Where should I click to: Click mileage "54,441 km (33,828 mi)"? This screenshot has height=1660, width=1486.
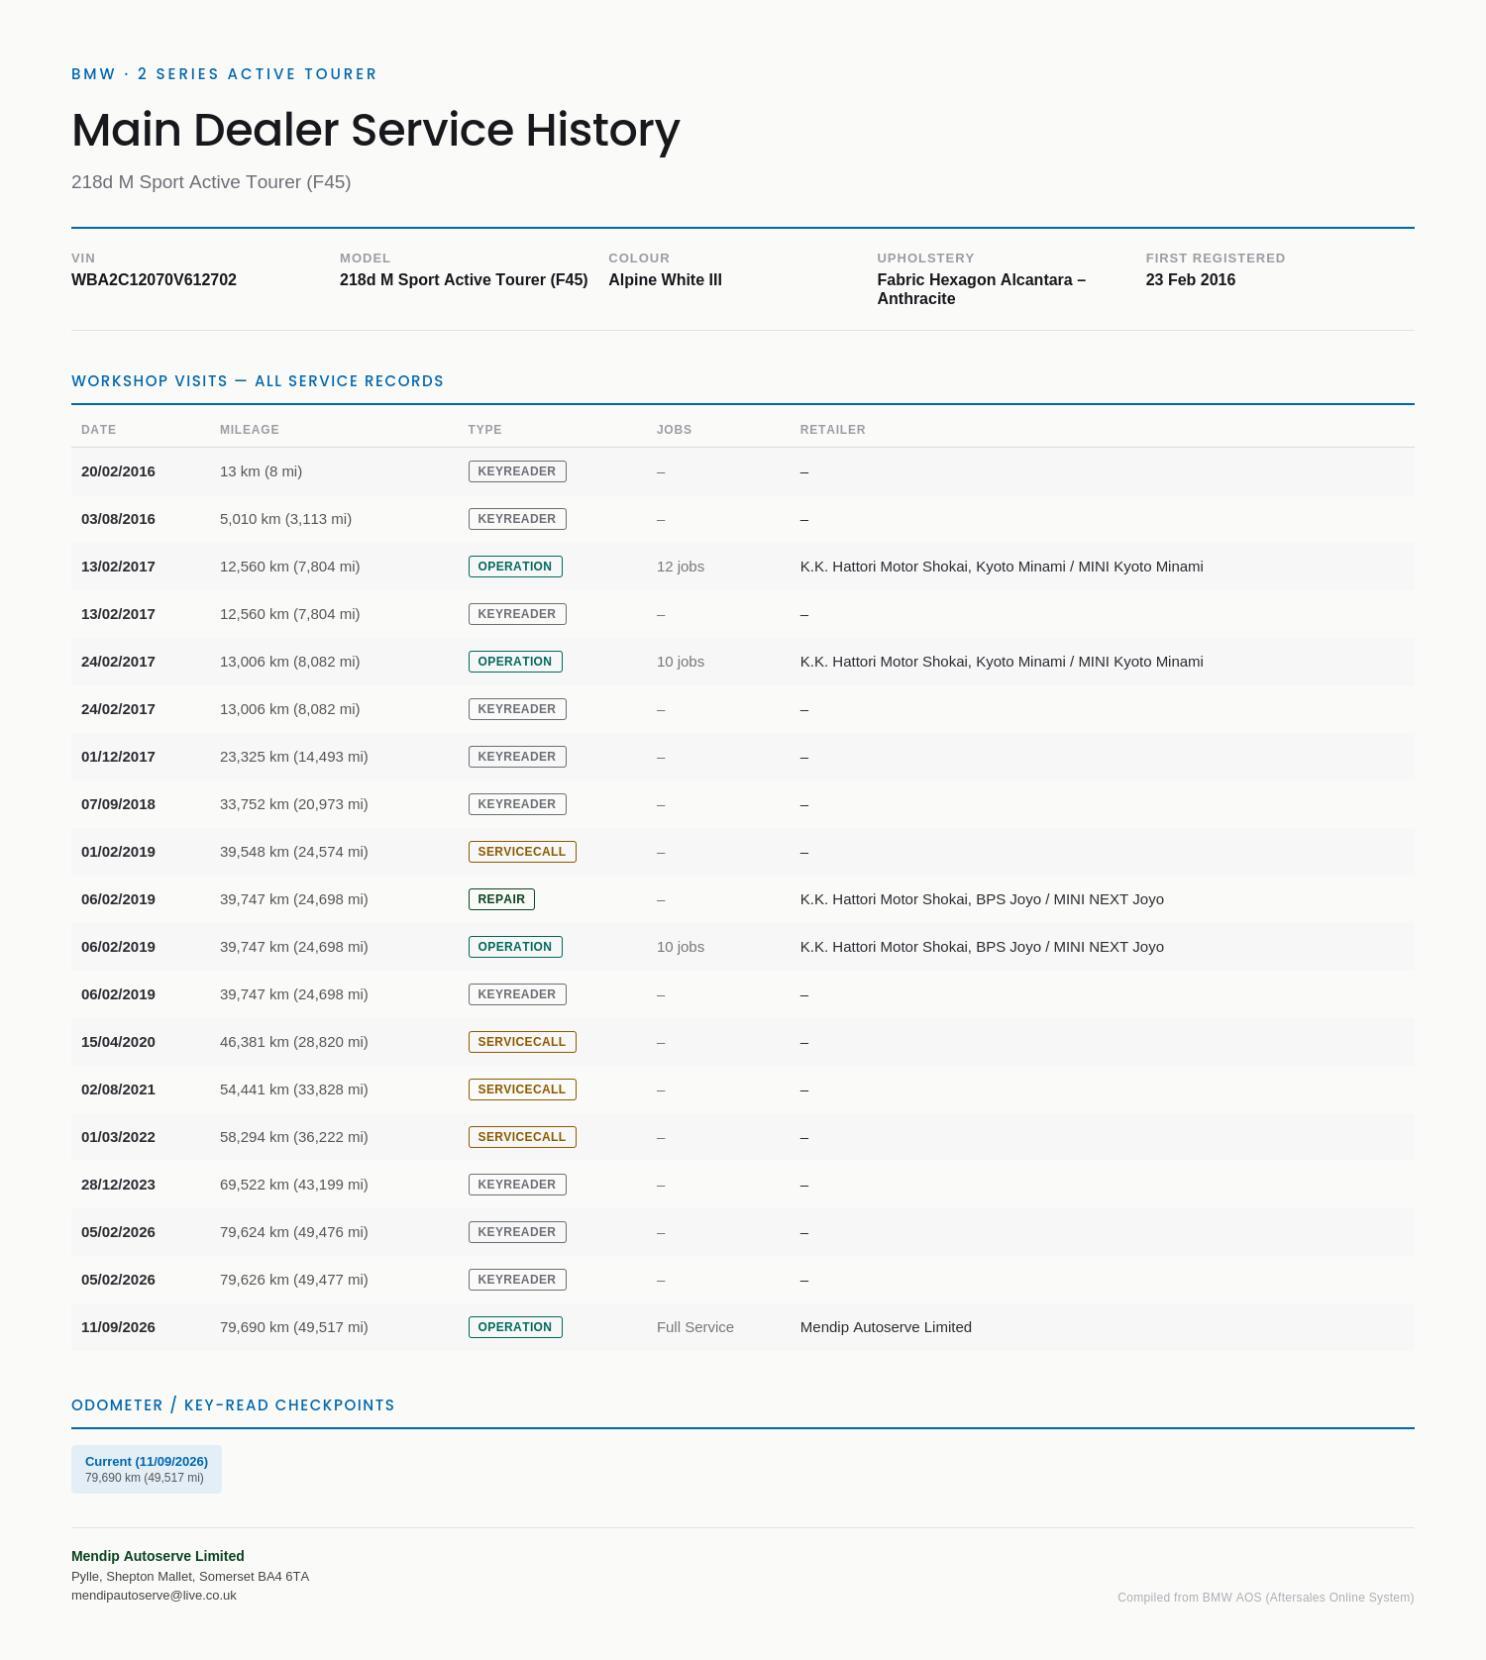[x=294, y=1089]
